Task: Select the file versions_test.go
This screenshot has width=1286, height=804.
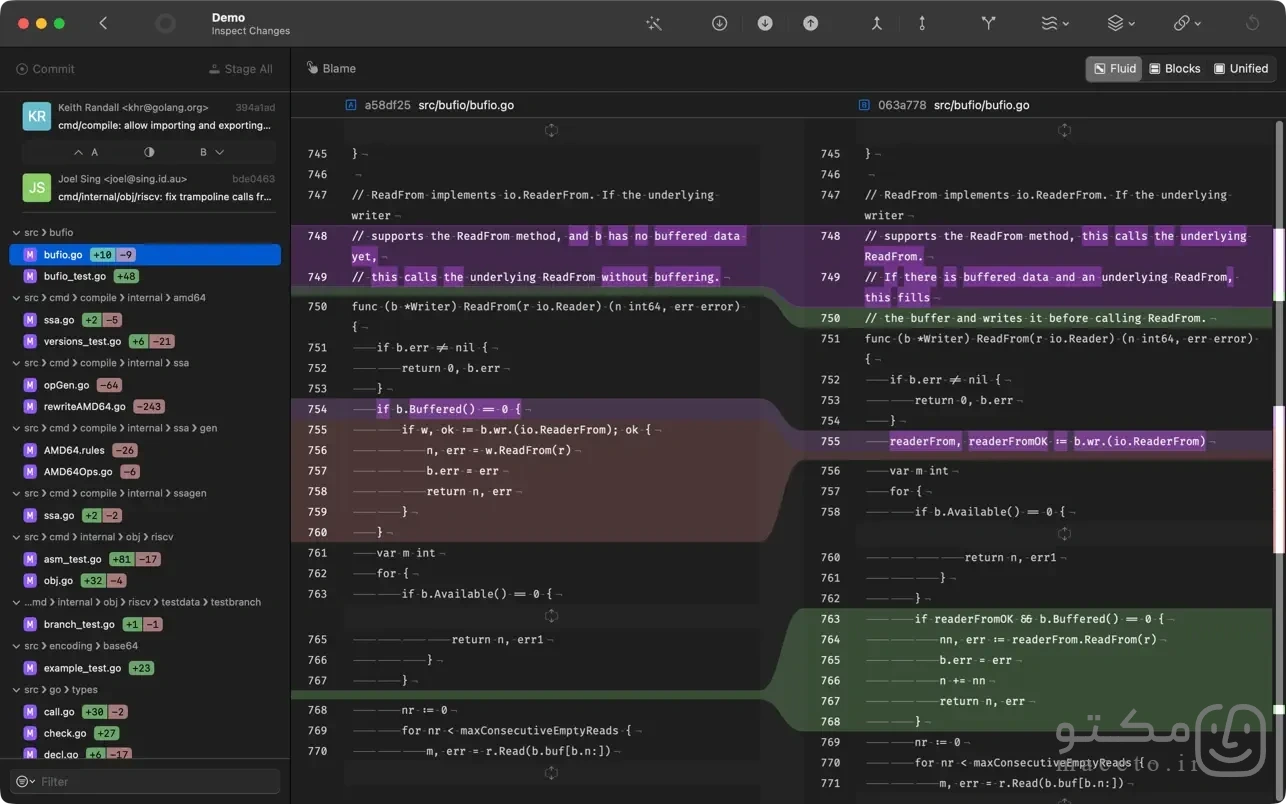Action: coord(145,341)
